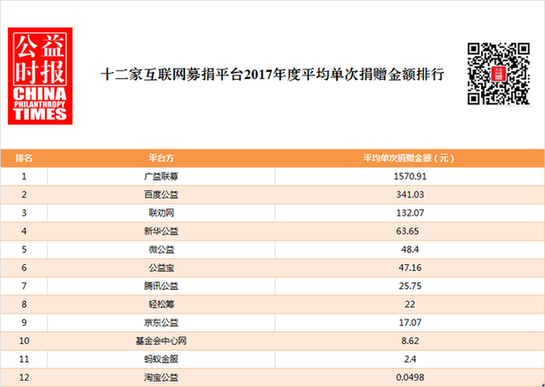Viewport: 545px width, 387px height.
Task: Click the 腾讯公益 cell
Action: [161, 286]
